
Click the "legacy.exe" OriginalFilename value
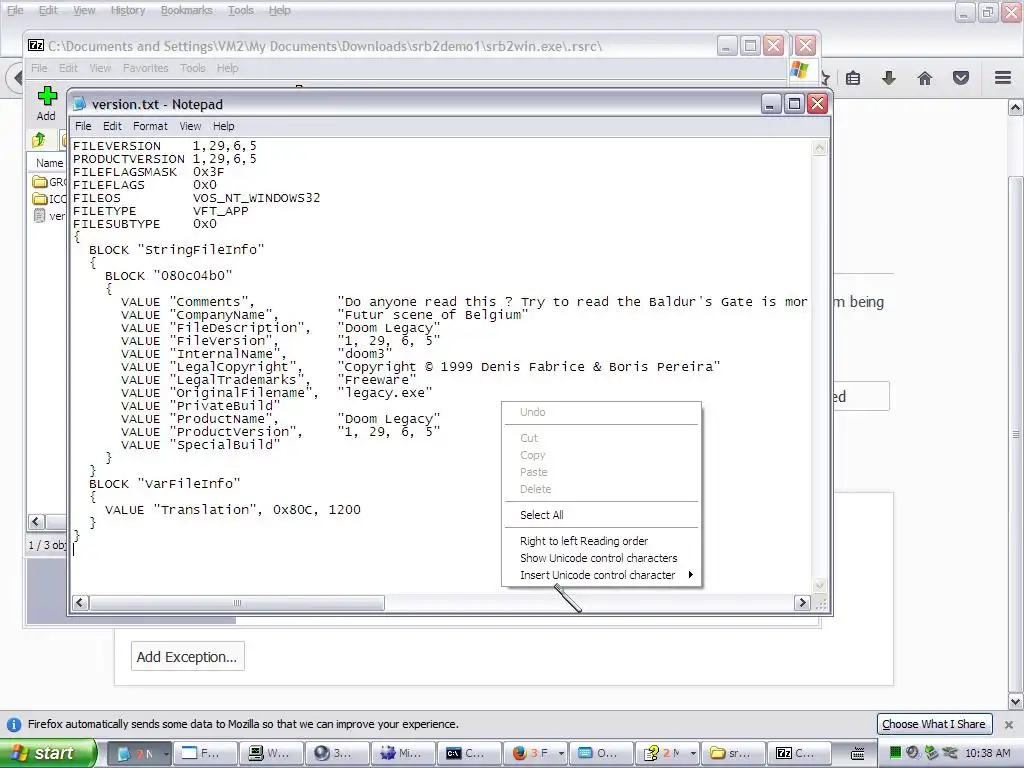pyautogui.click(x=385, y=392)
